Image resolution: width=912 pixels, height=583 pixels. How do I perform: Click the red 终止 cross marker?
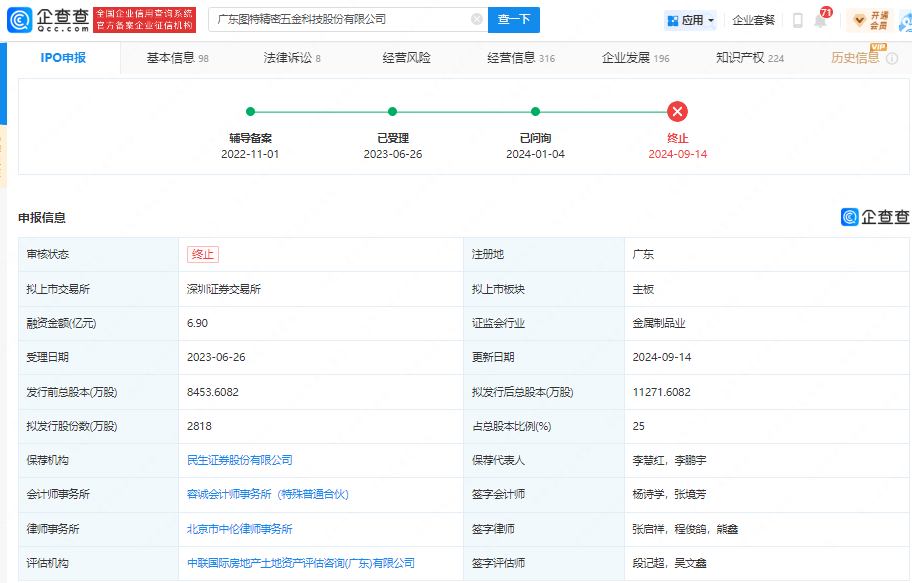coord(678,111)
